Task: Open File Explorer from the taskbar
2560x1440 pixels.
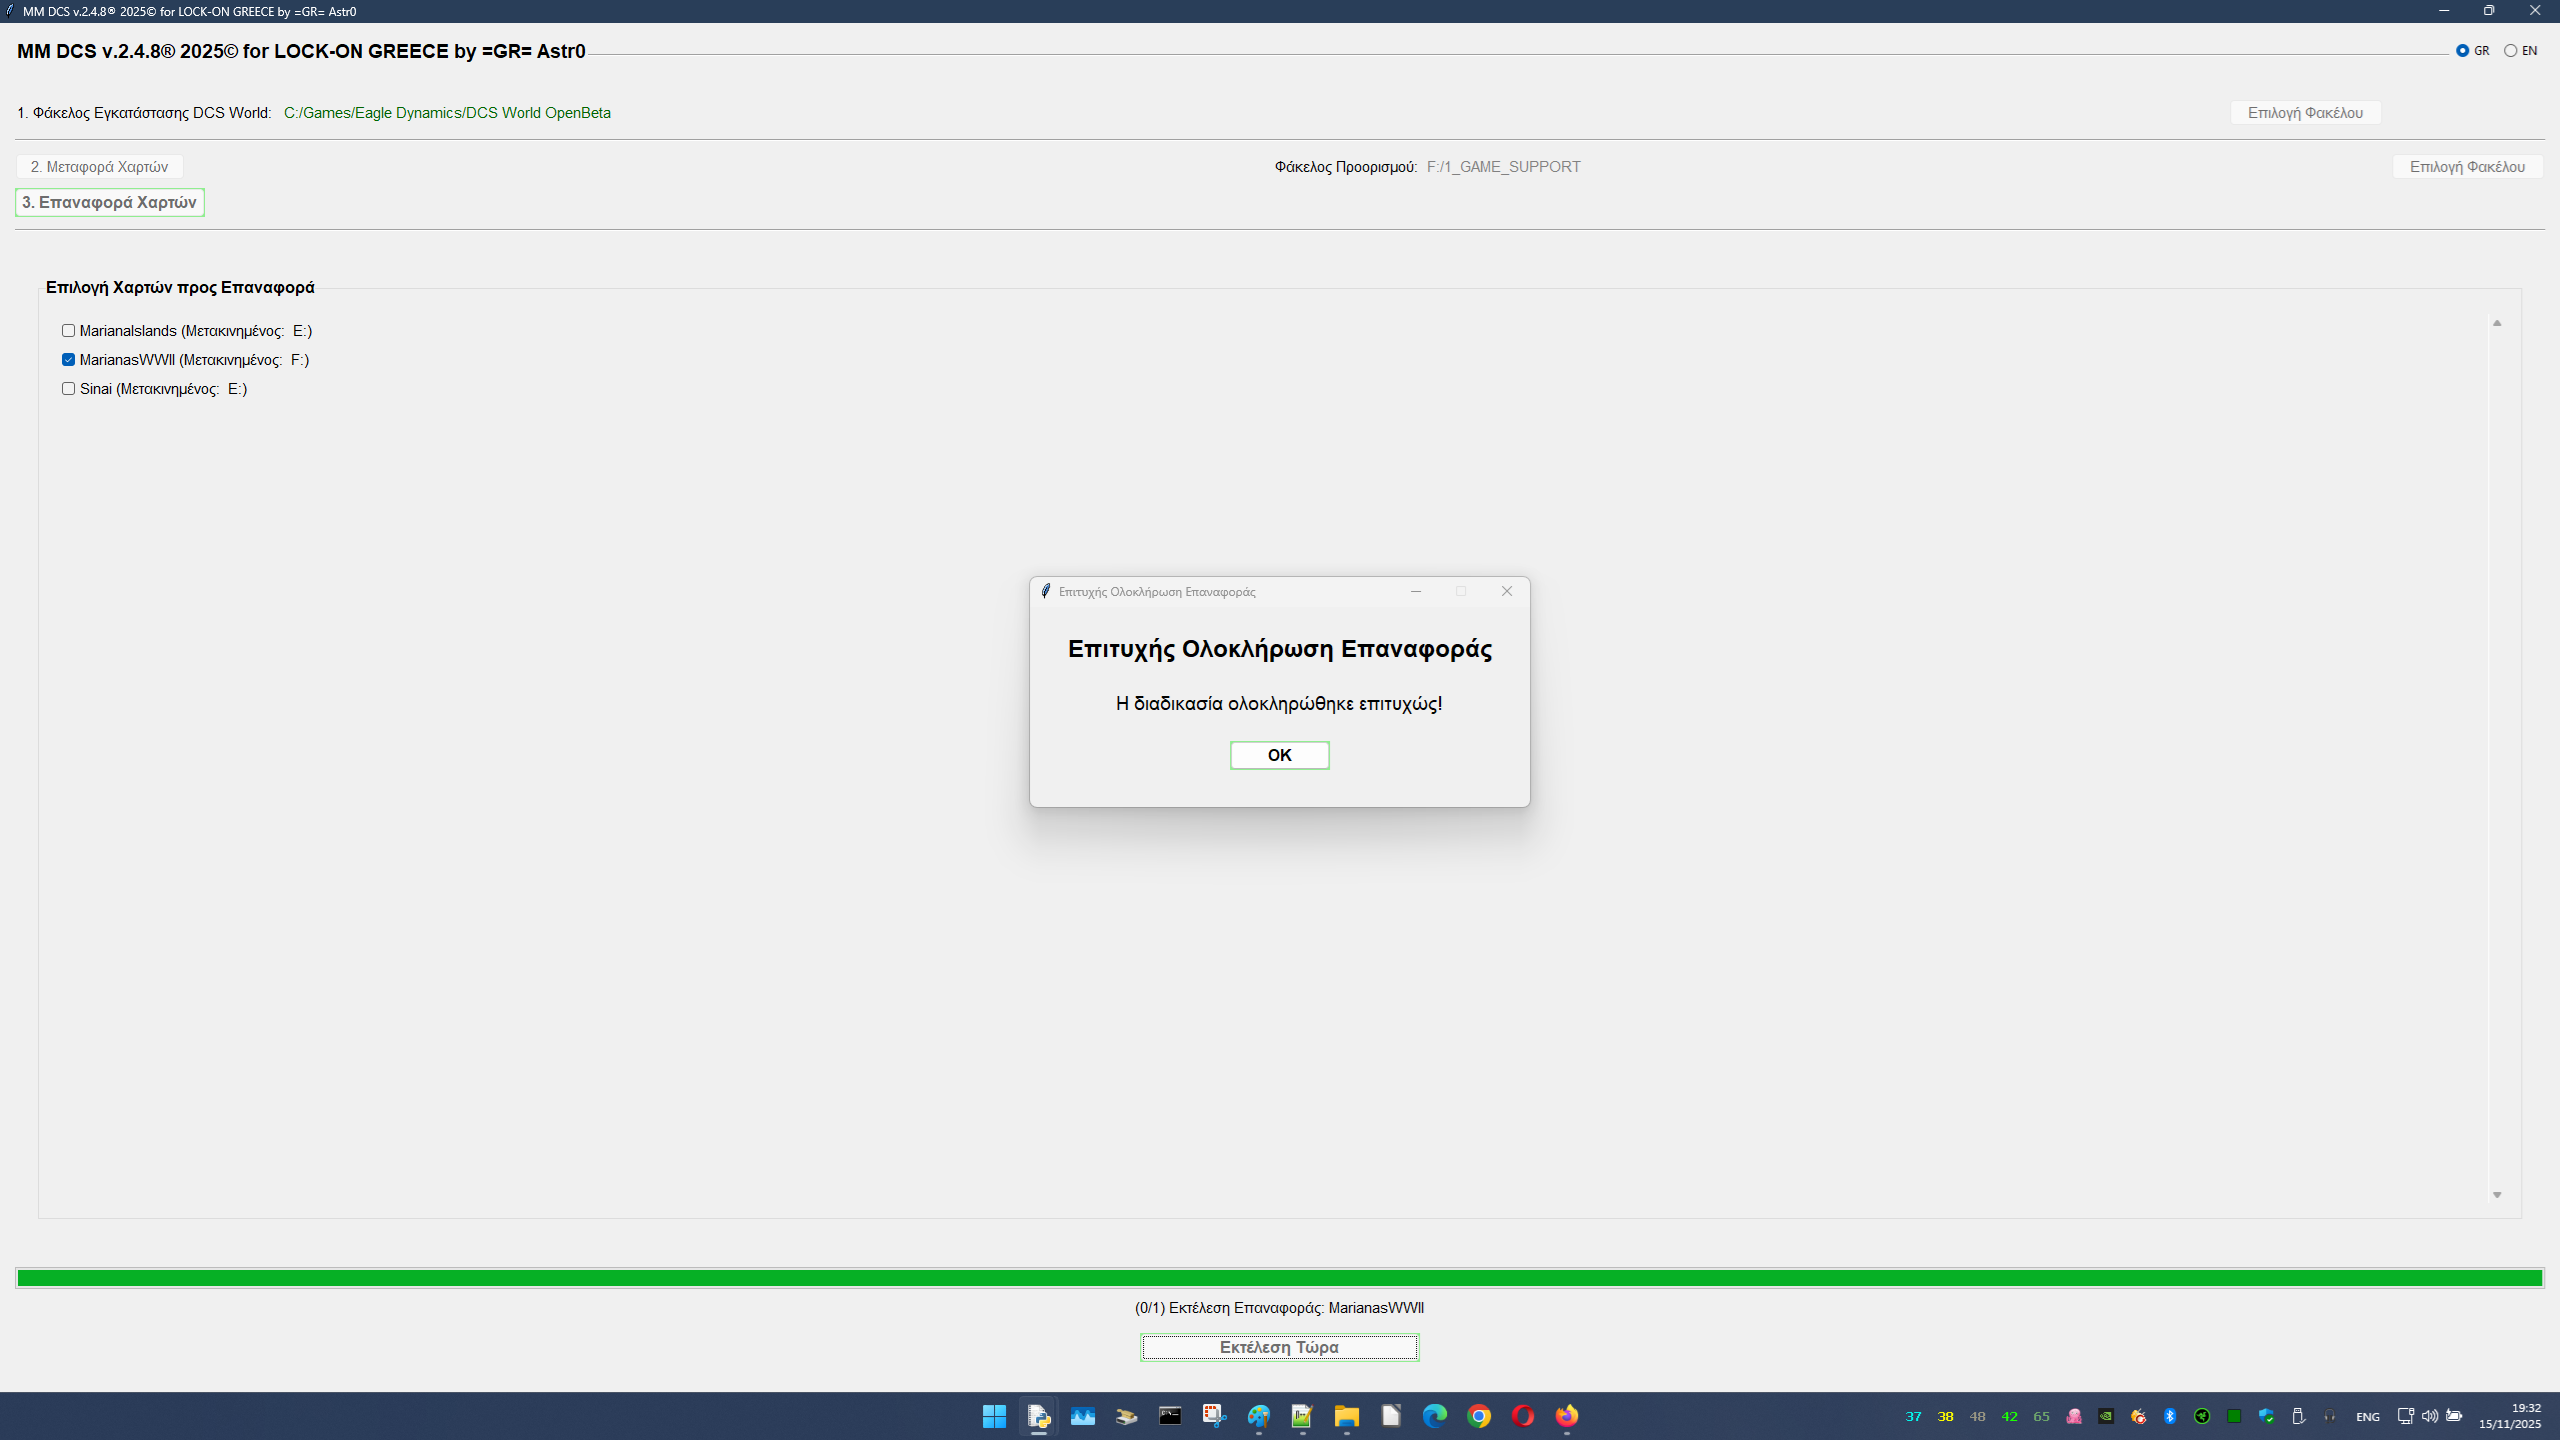Action: tap(1346, 1416)
